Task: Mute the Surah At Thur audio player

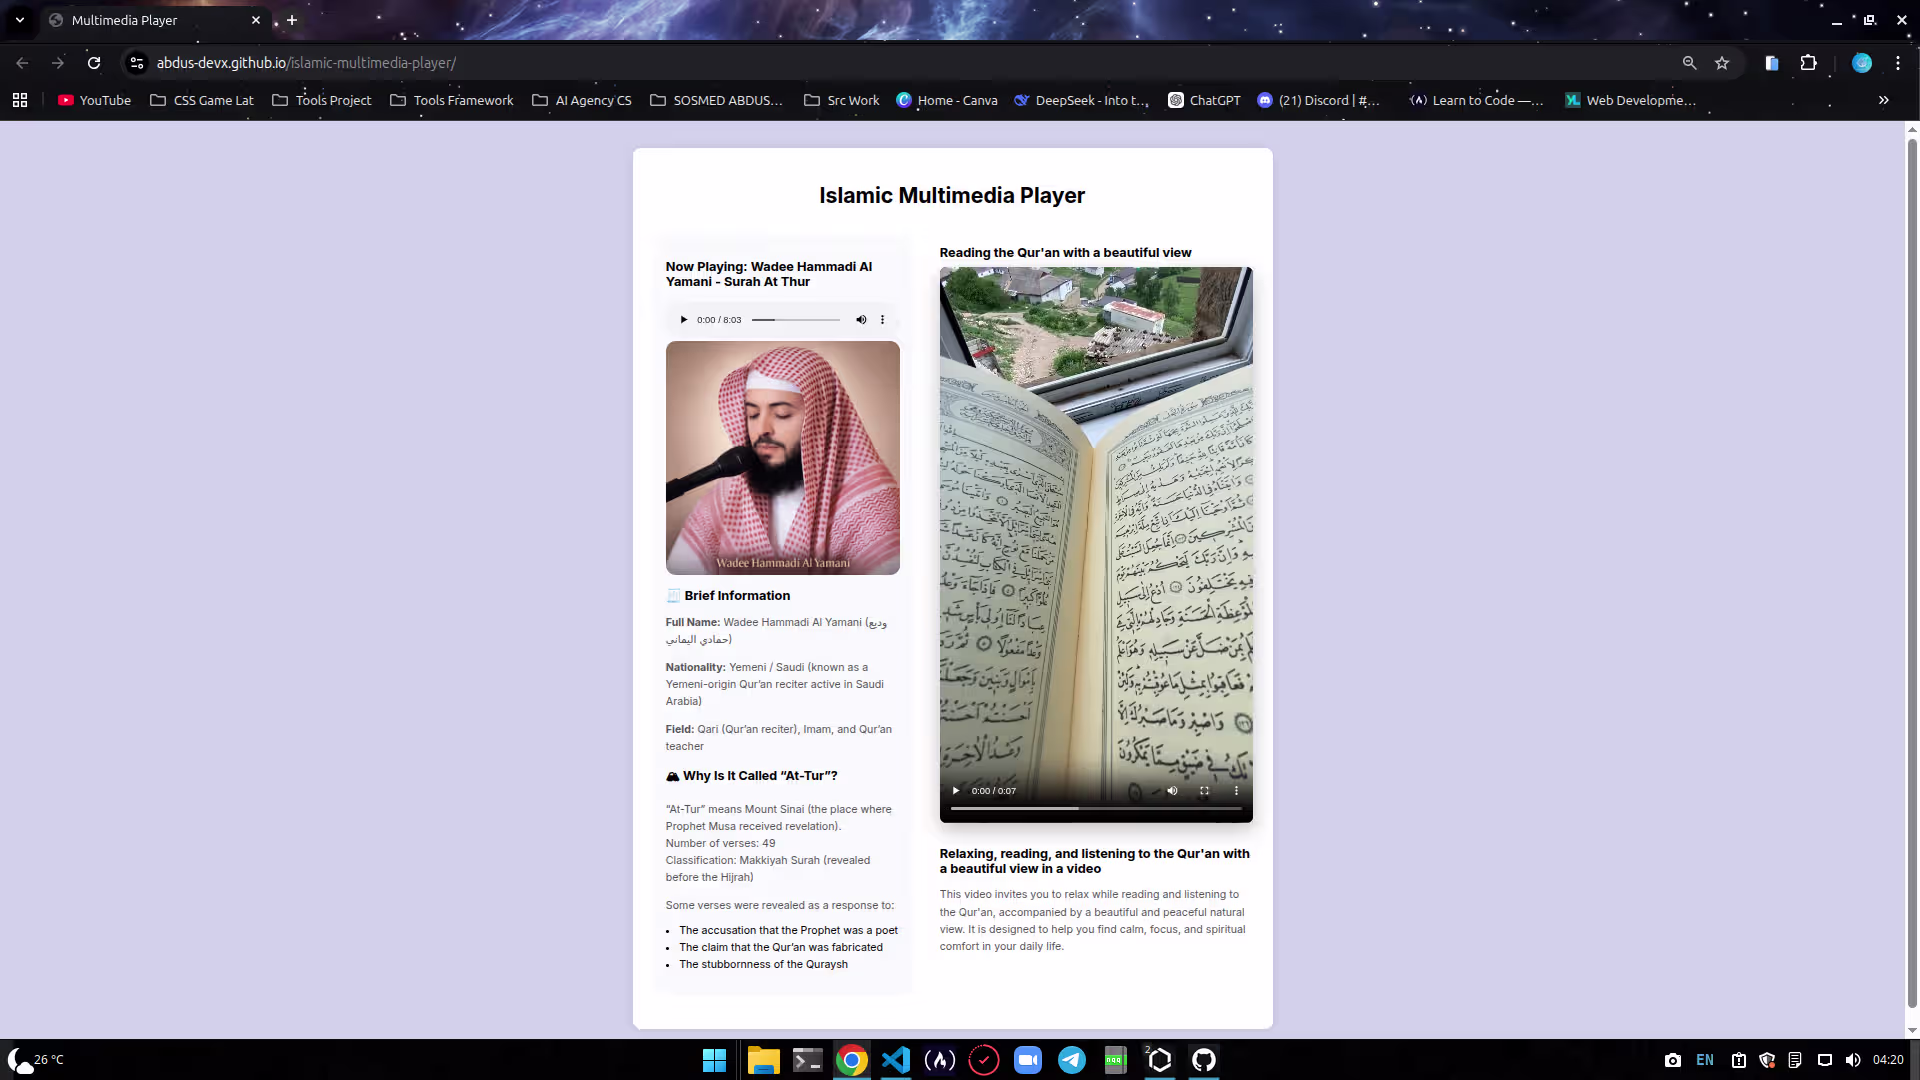Action: click(x=861, y=319)
